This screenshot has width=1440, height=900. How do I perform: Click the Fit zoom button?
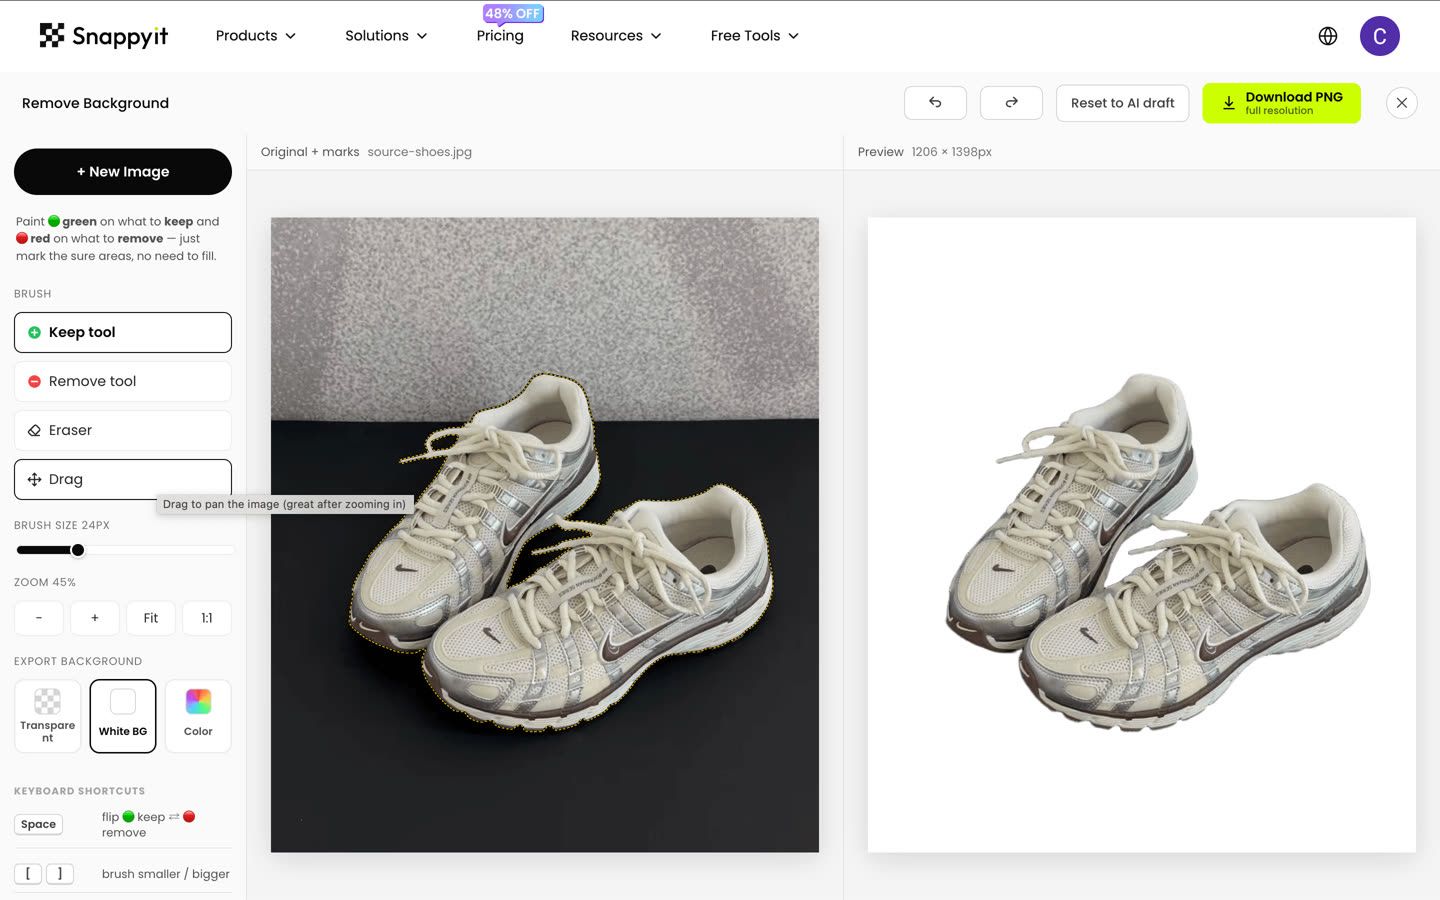[151, 618]
